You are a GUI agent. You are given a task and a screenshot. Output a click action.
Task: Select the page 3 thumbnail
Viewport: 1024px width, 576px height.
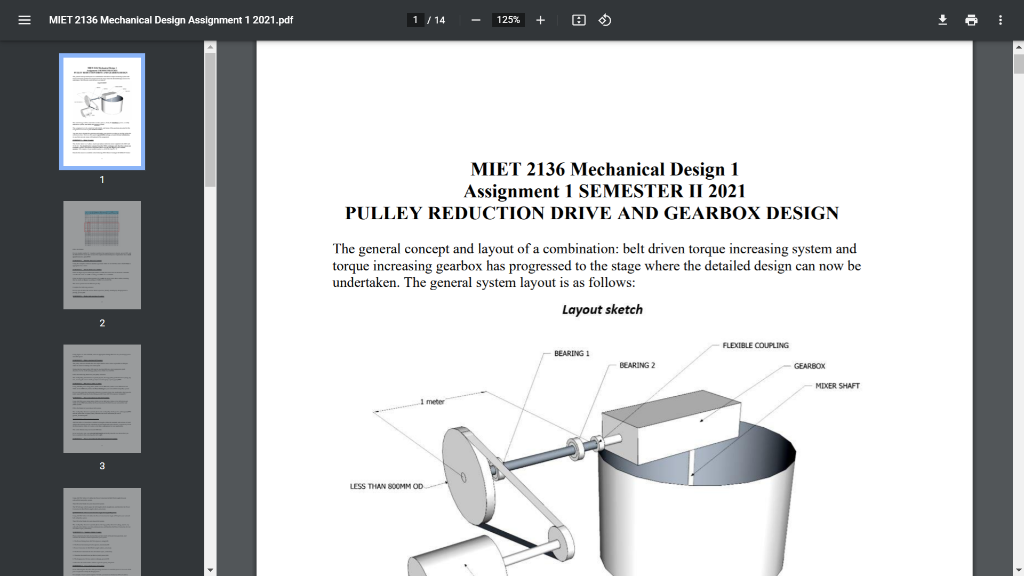(x=101, y=398)
